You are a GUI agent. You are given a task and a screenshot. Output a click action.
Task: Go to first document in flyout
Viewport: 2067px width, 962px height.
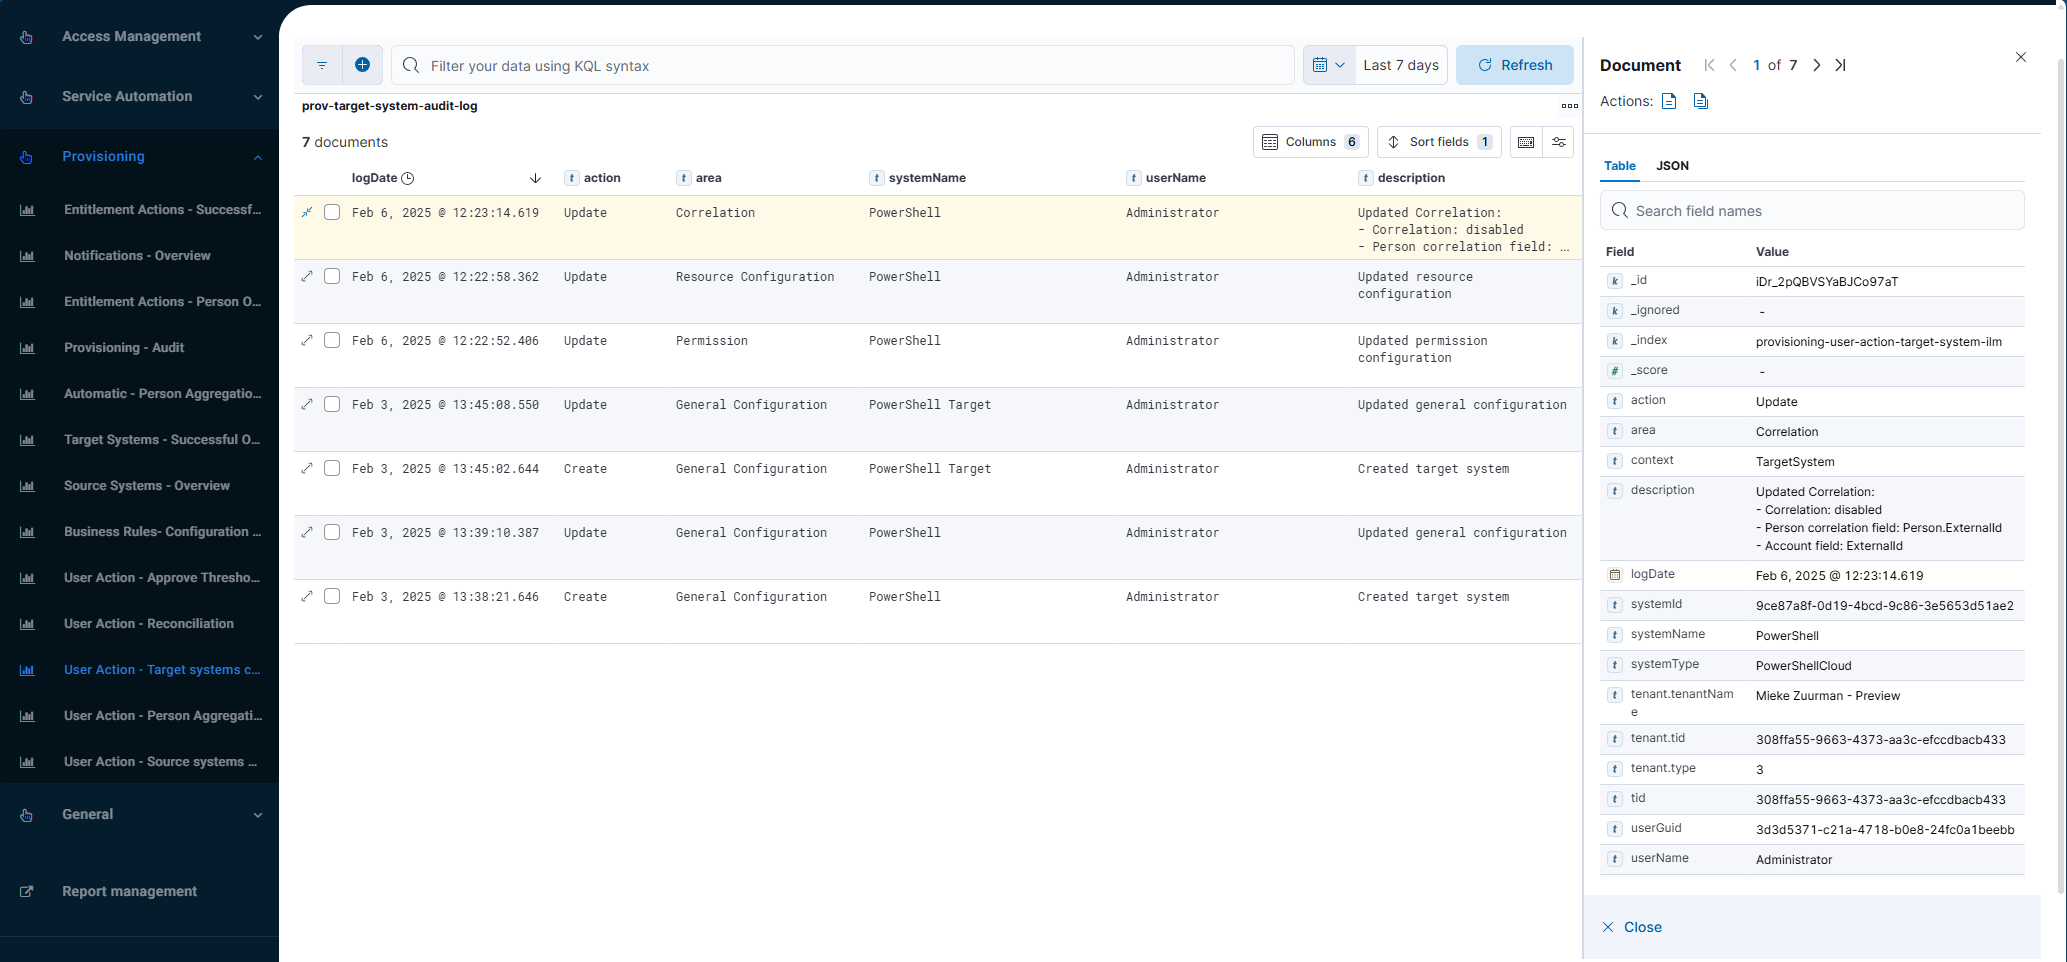pos(1709,65)
